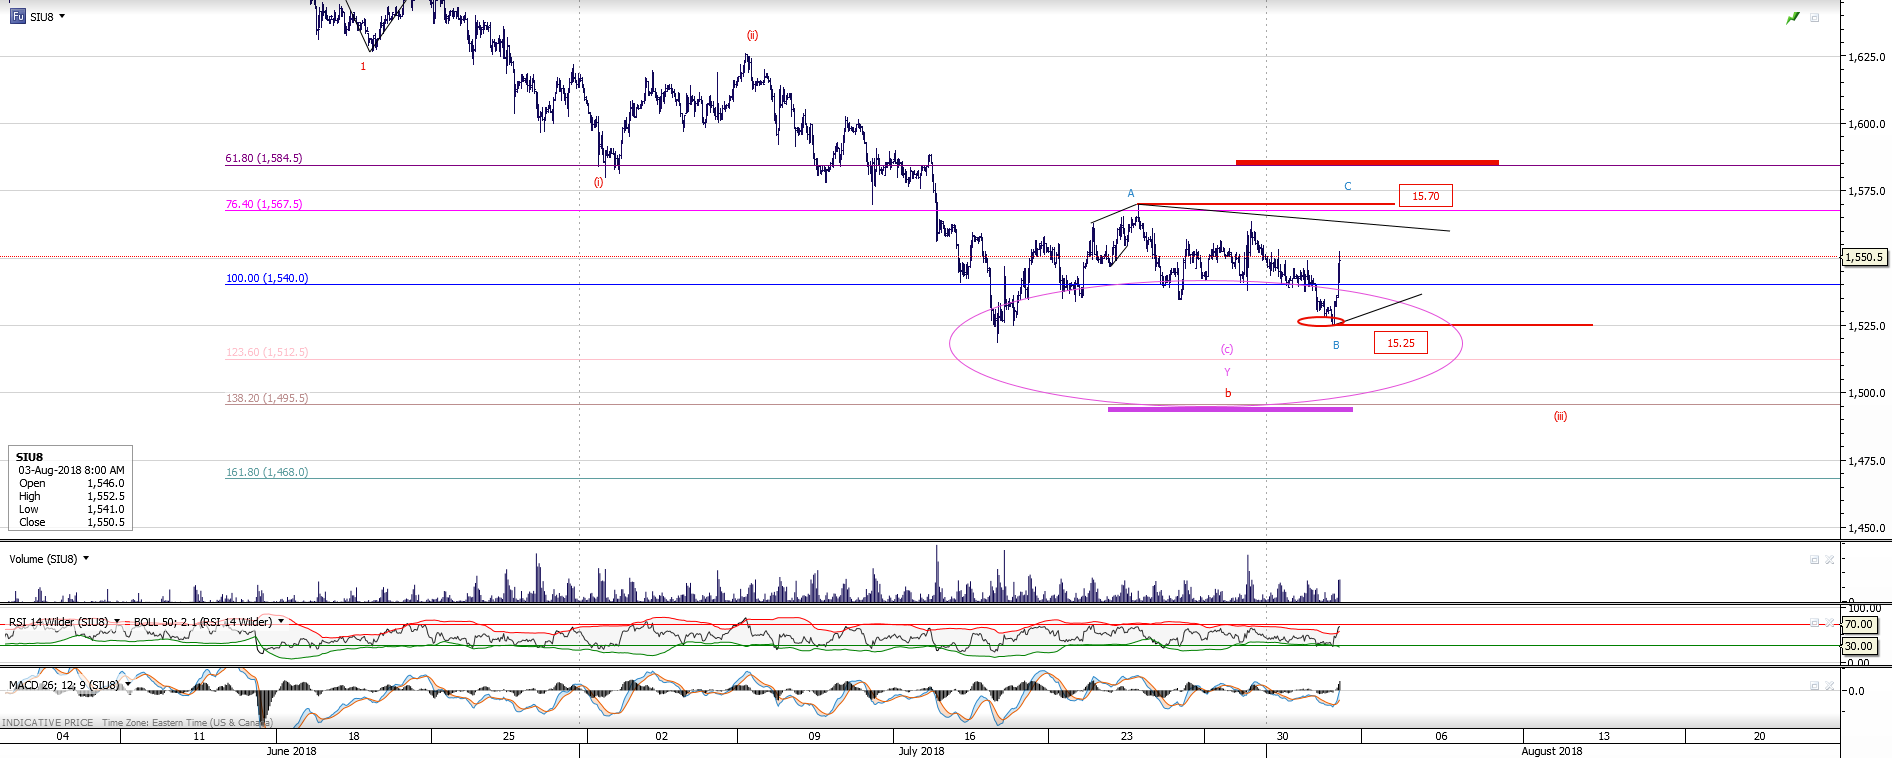Open the MACD 26; 12; 9 dropdown
The height and width of the screenshot is (758, 1892).
pos(128,685)
